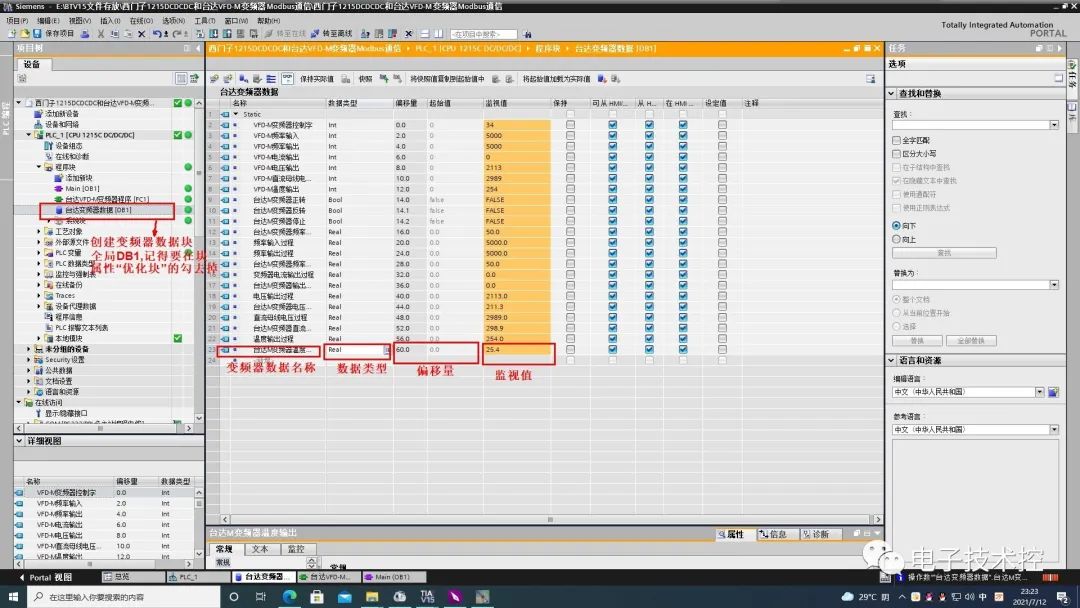Viewport: 1080px width, 608px height.
Task: Open the 项目(P) menu
Action: (x=17, y=21)
